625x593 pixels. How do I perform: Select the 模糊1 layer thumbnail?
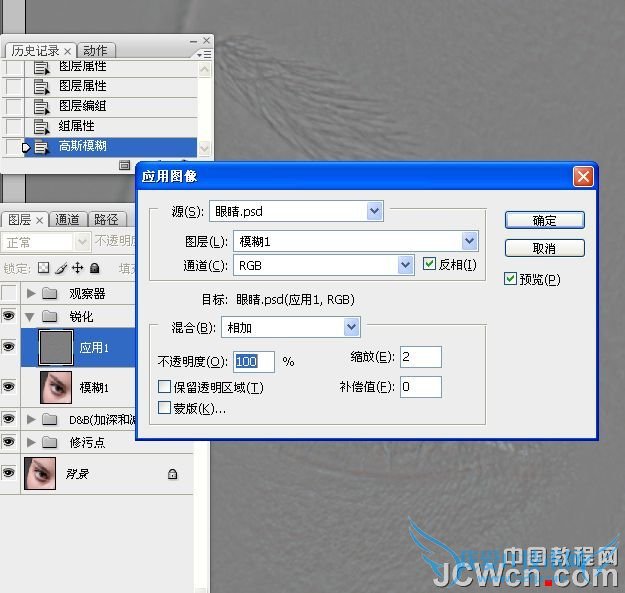[x=56, y=387]
